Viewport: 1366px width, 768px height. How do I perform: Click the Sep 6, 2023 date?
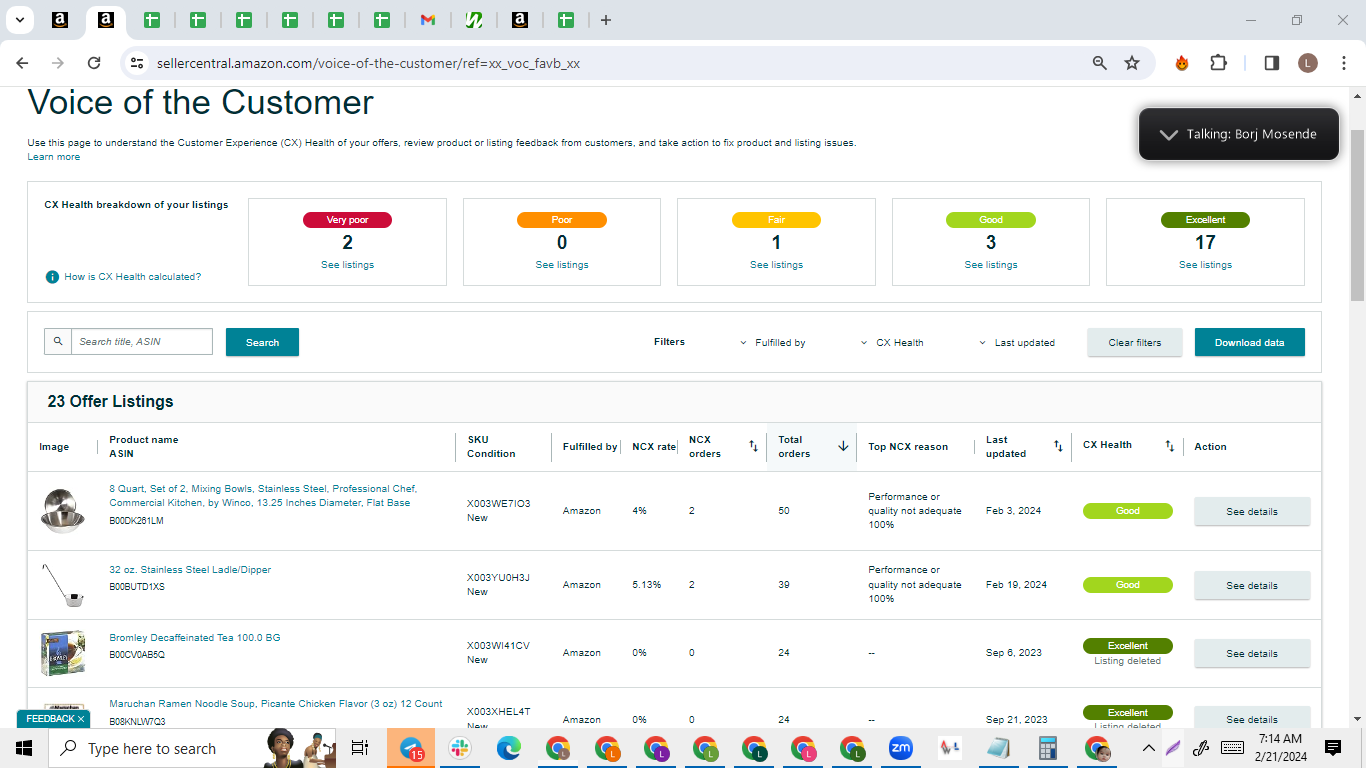pyautogui.click(x=1014, y=653)
